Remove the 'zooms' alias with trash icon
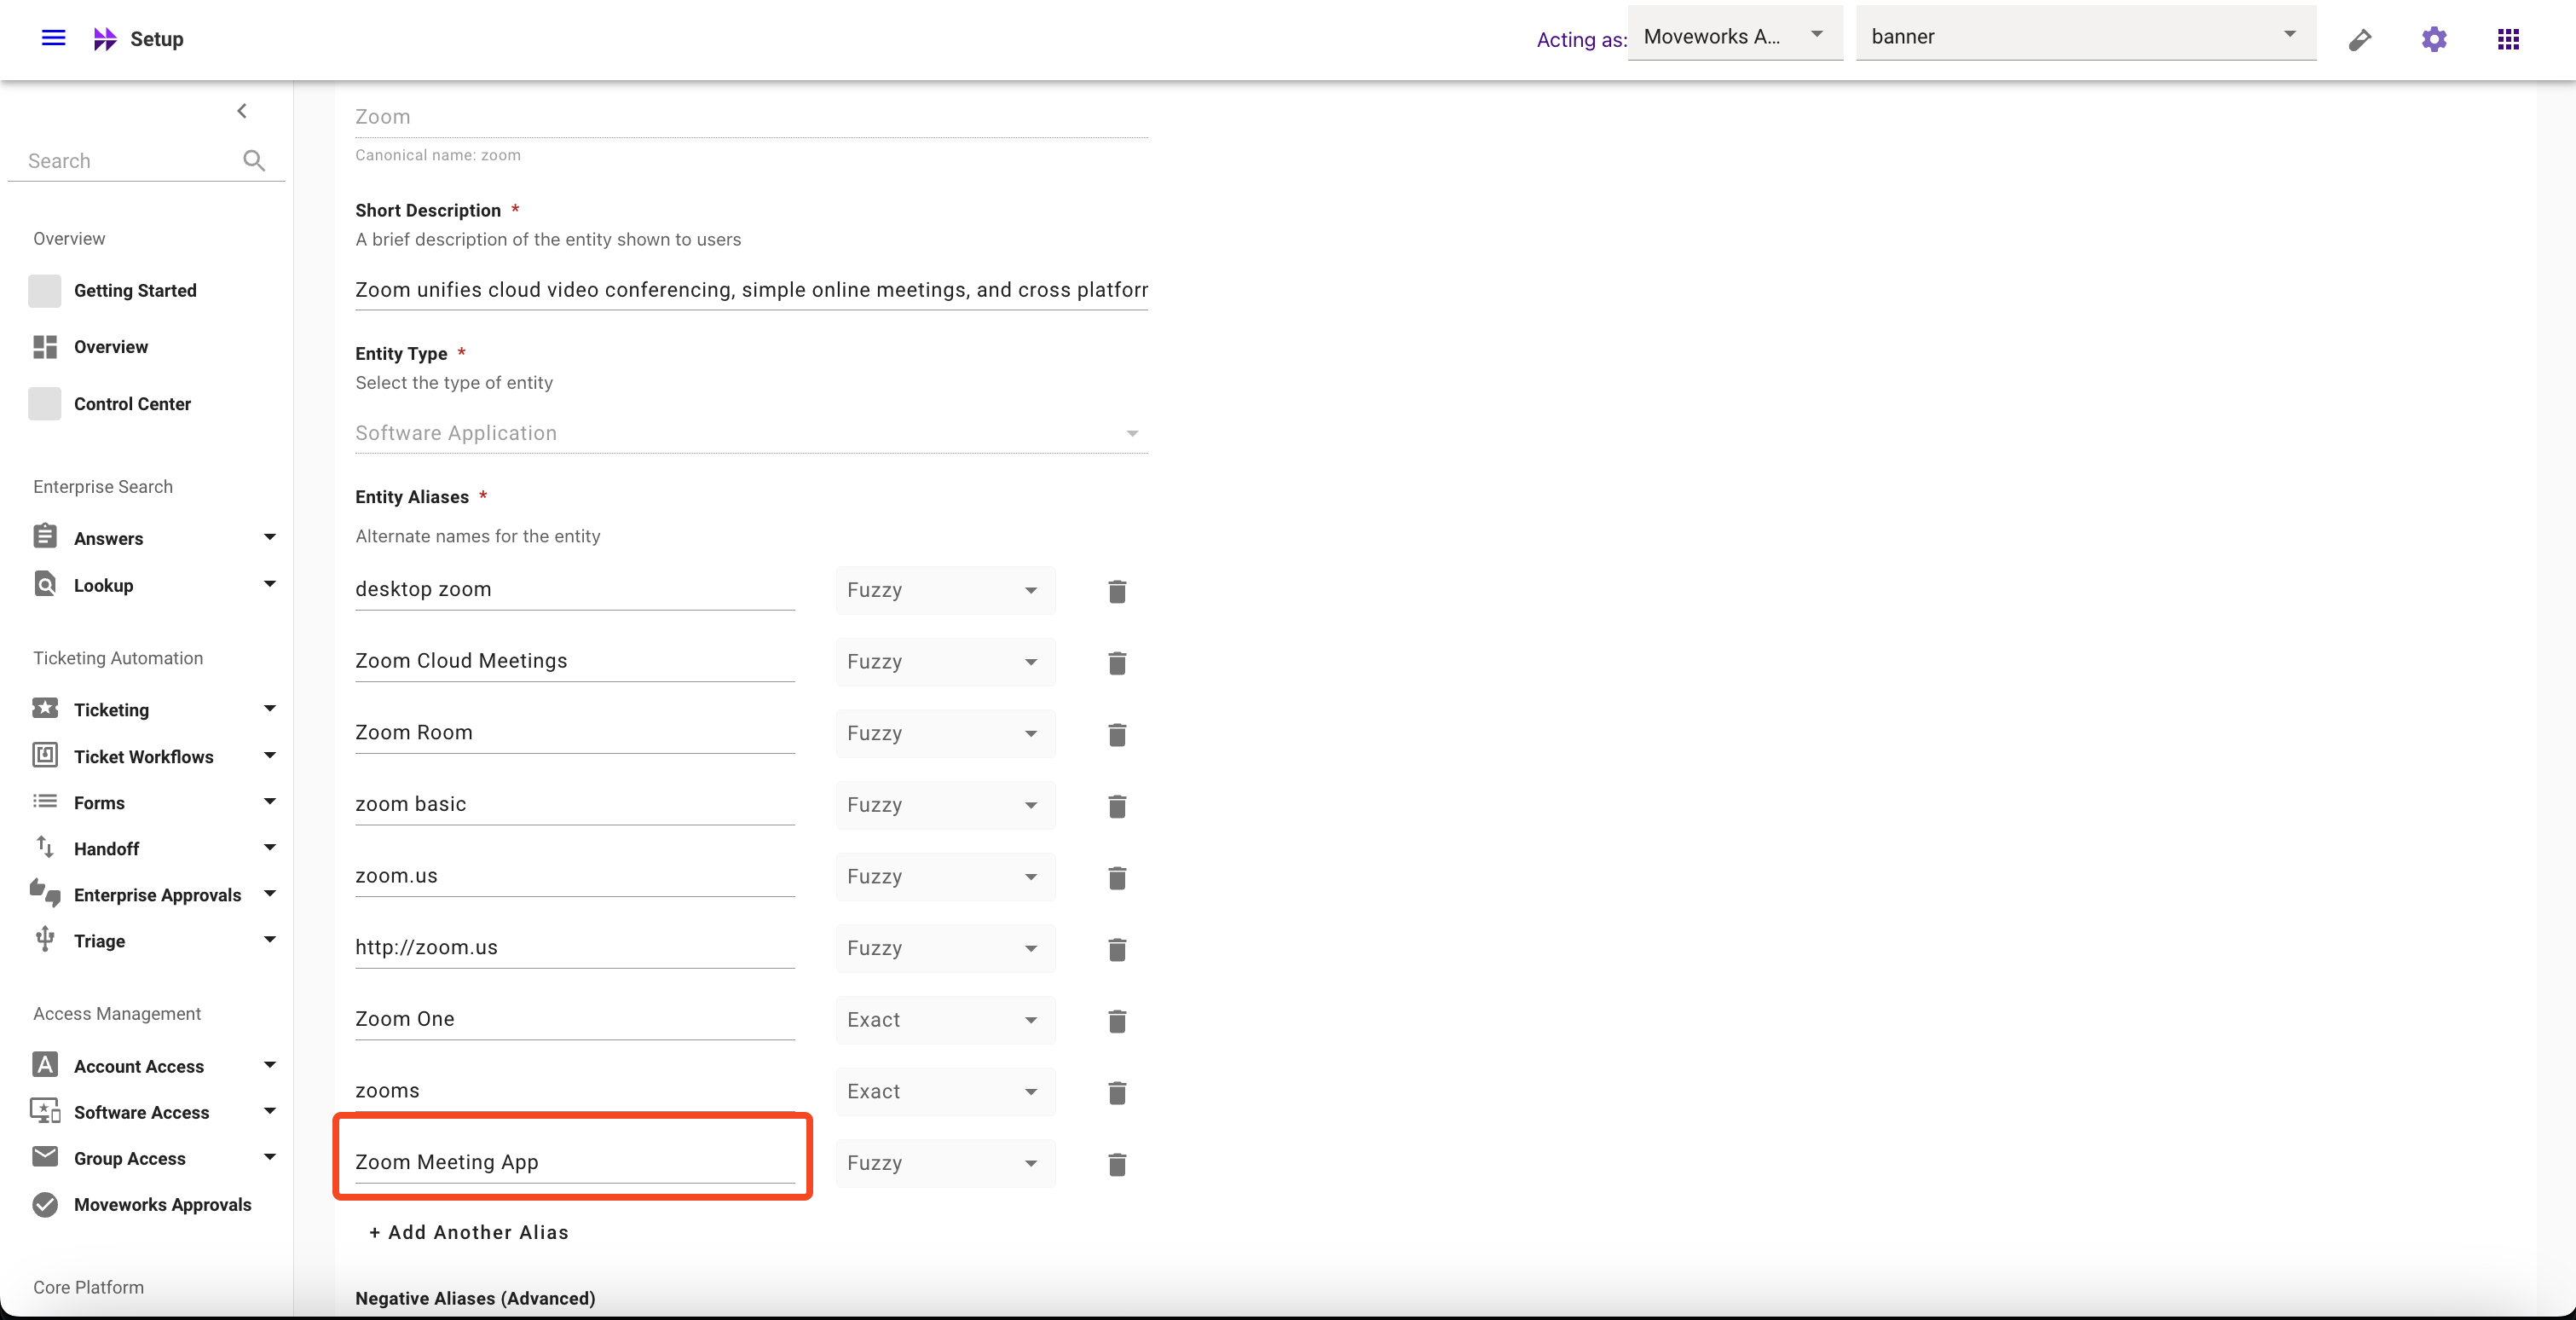Viewport: 2576px width, 1320px height. click(1117, 1092)
